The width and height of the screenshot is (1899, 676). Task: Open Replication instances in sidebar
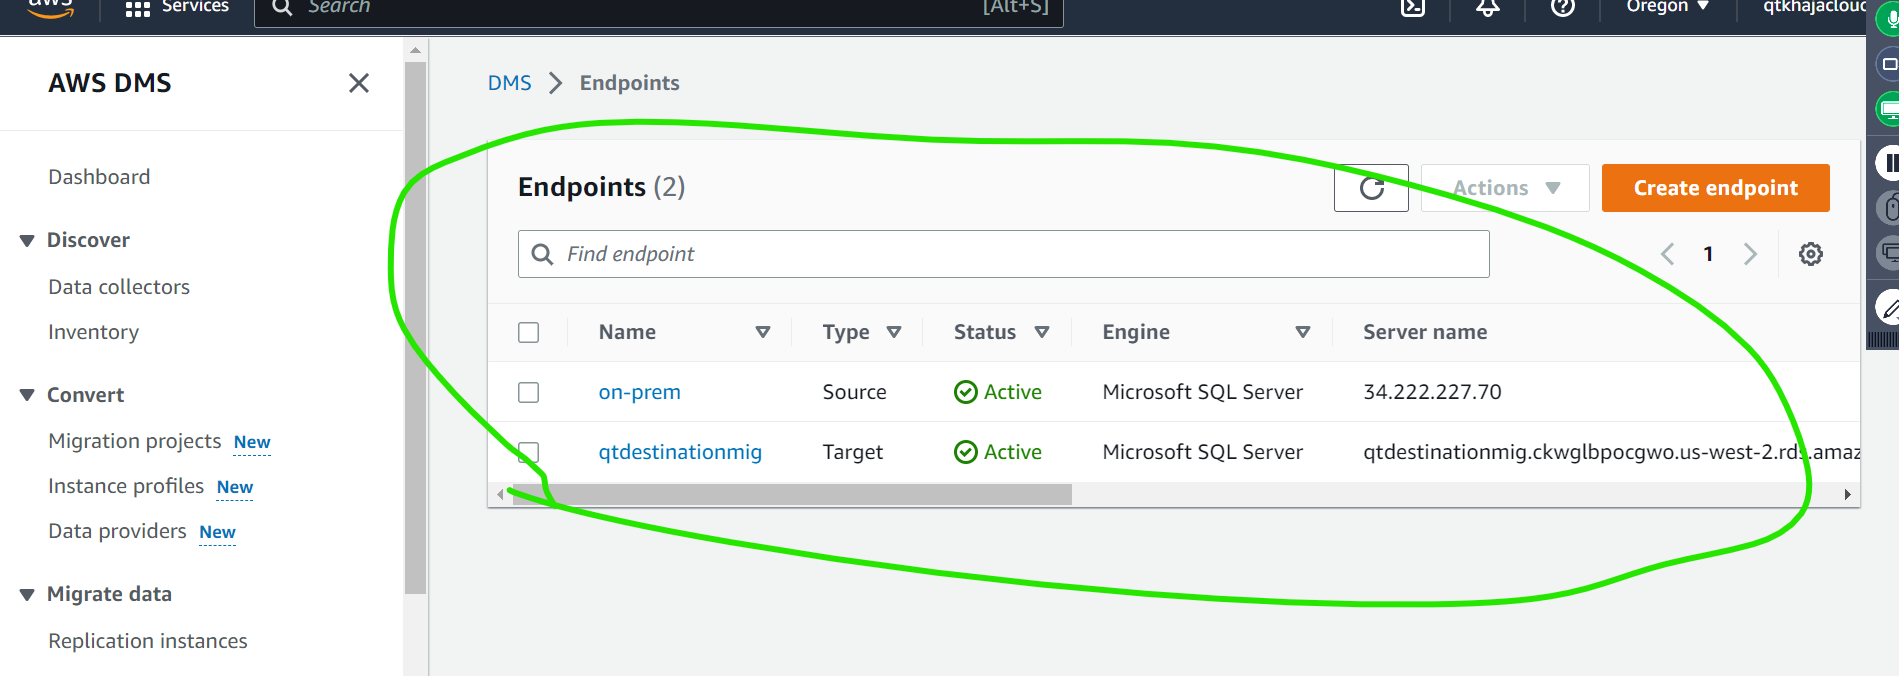pos(148,641)
